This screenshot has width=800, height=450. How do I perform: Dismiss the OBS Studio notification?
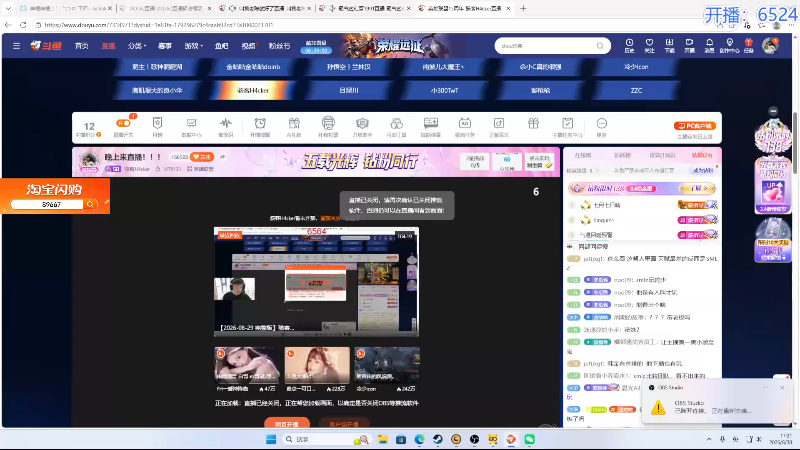tap(782, 388)
